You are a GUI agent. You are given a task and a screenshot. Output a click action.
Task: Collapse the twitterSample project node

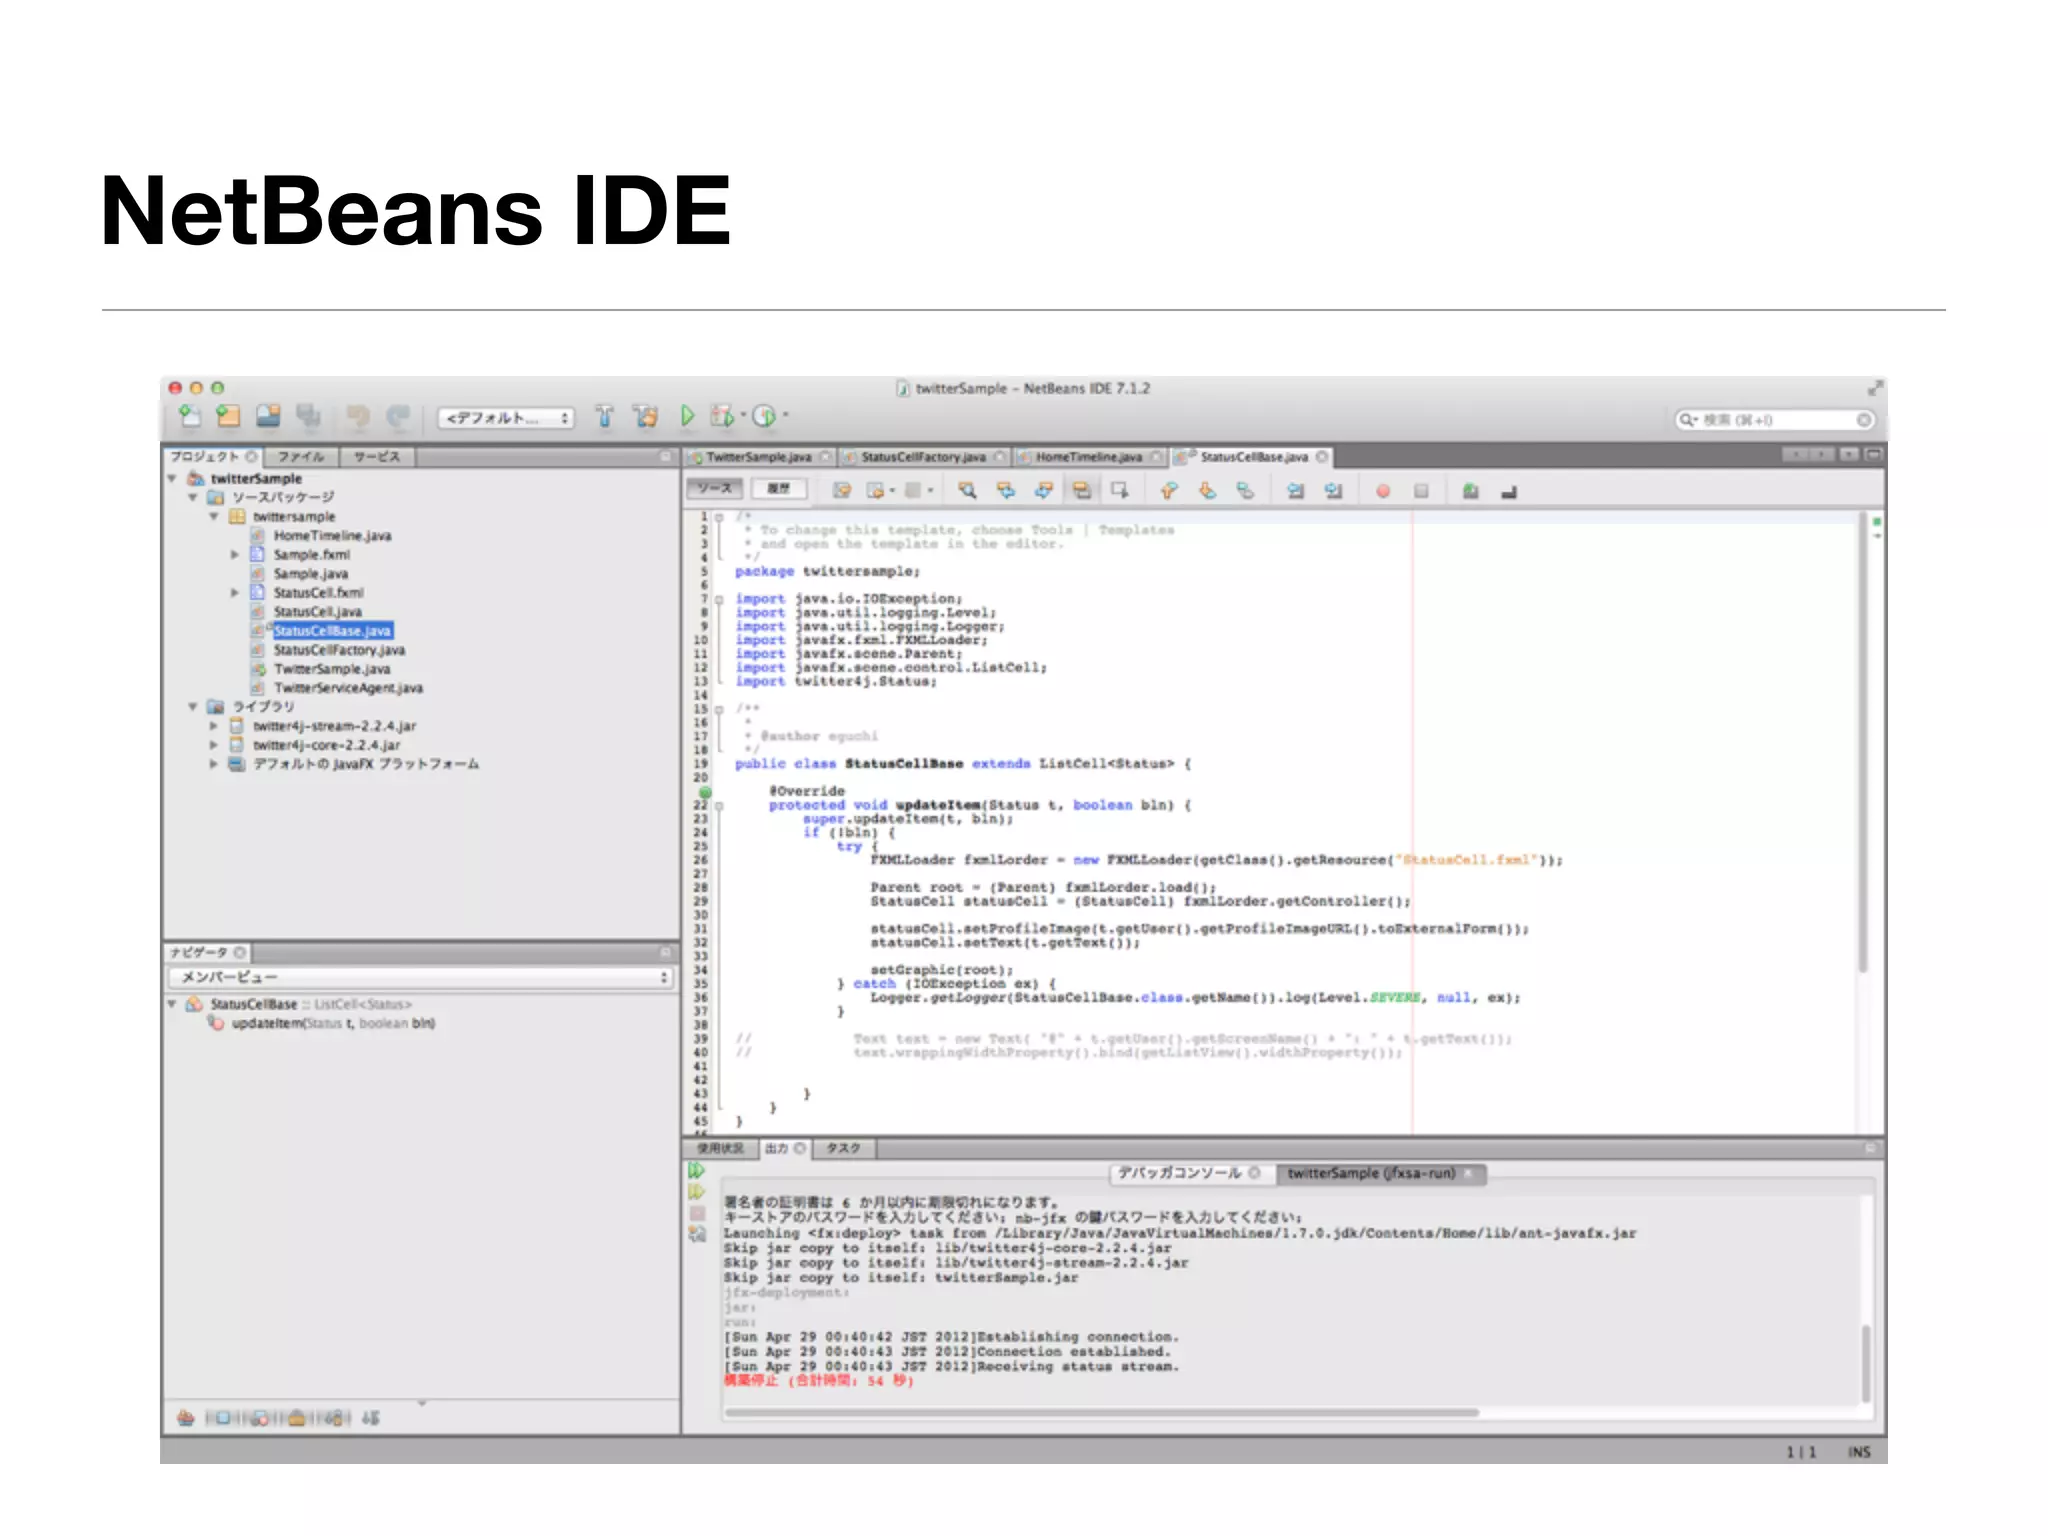click(x=173, y=479)
